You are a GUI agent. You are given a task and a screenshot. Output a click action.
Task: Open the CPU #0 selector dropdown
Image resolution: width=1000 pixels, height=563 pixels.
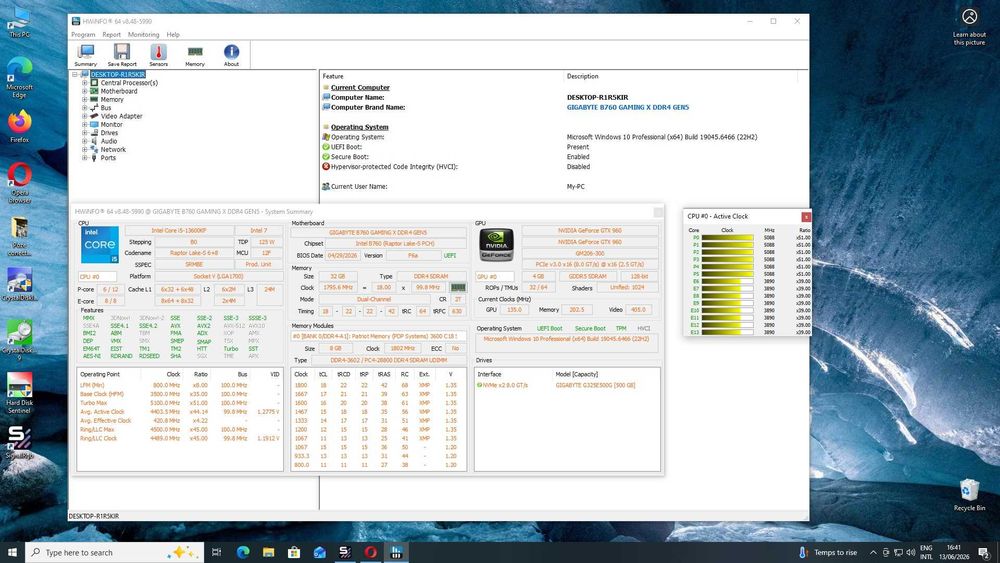point(97,276)
